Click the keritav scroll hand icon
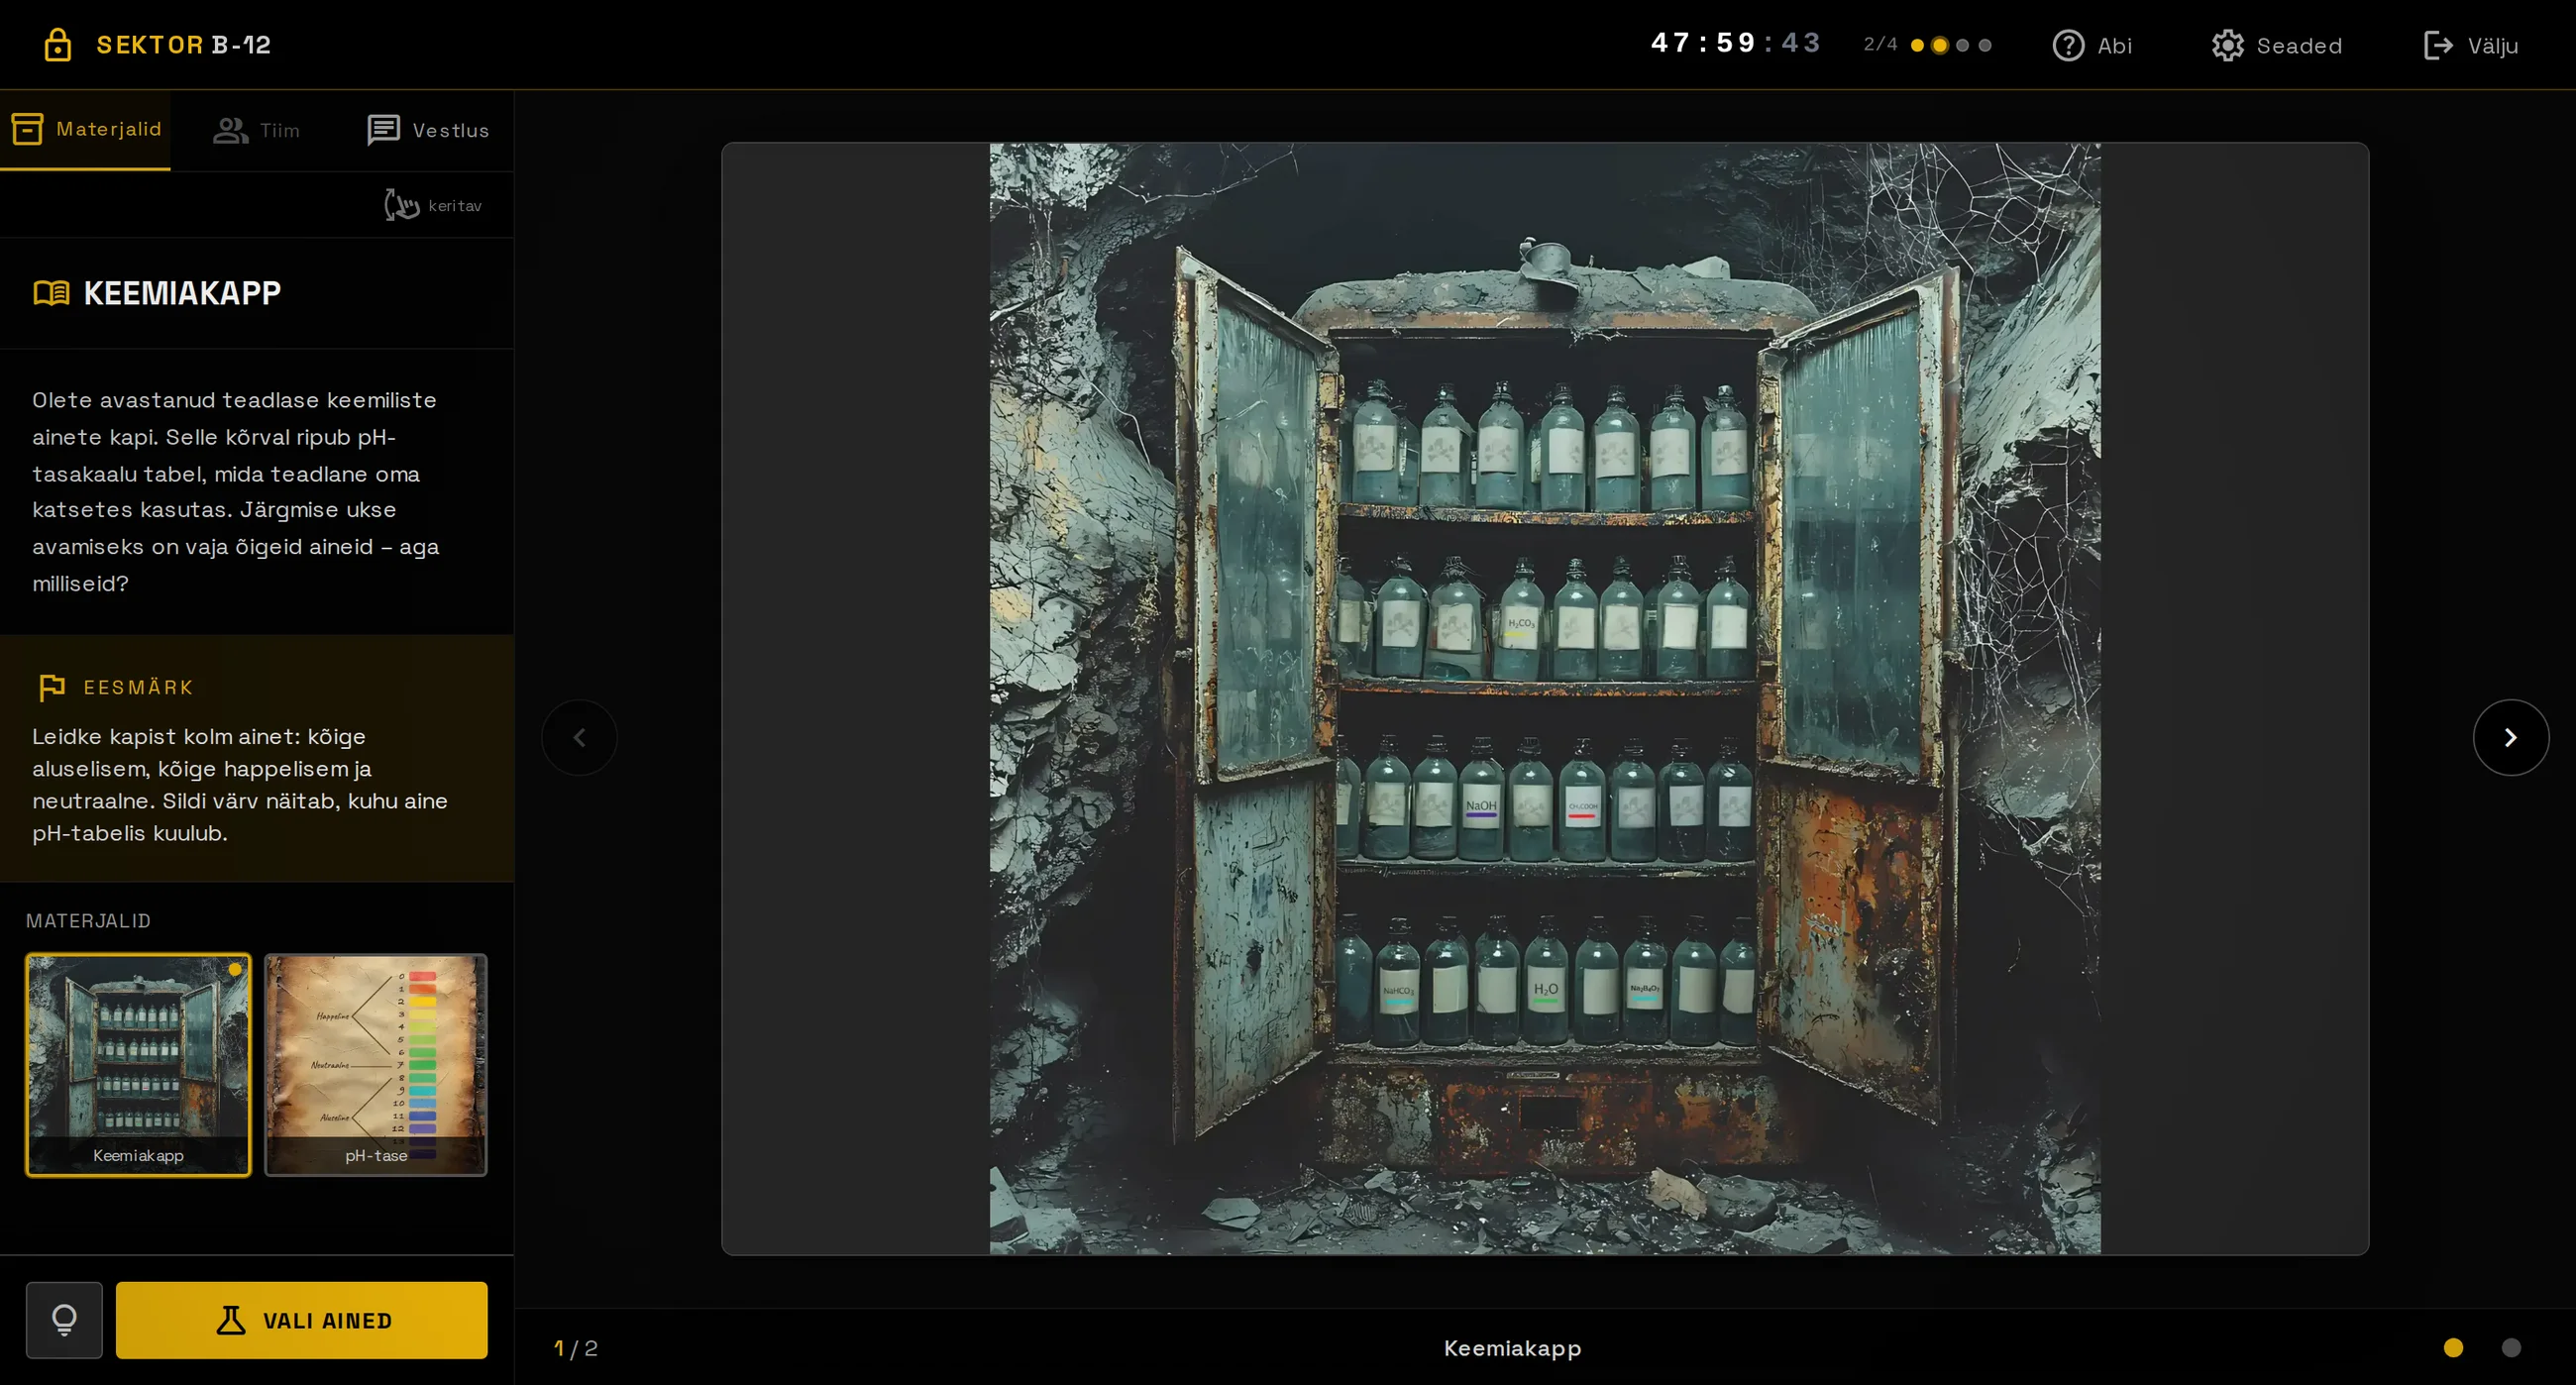 click(x=401, y=205)
